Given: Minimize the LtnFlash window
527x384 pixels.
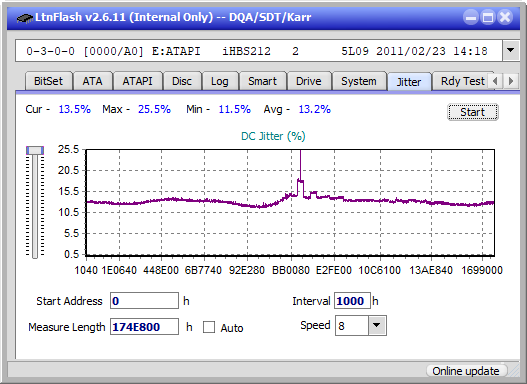Looking at the screenshot, I should point(471,17).
